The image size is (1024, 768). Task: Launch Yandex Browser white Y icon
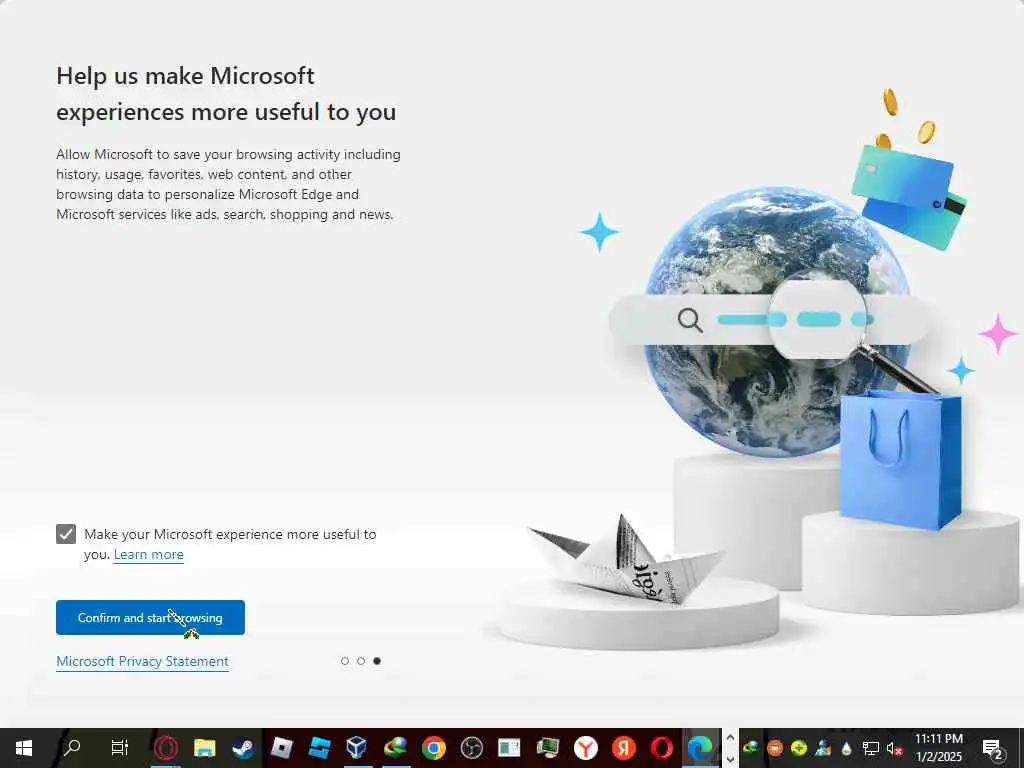[586, 747]
